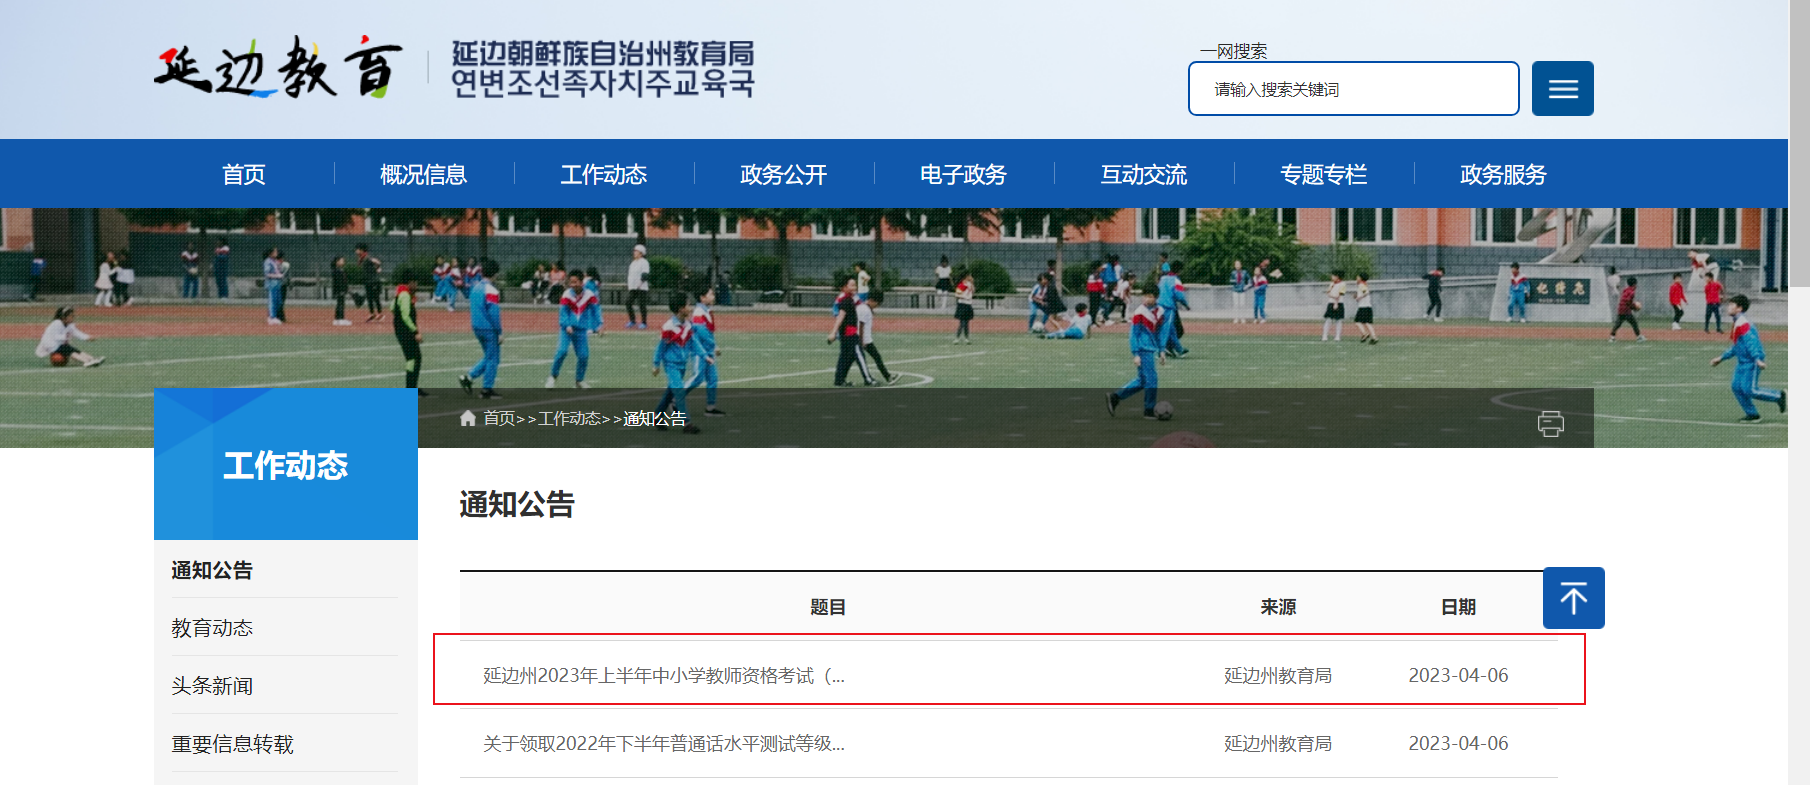Go to 互动交流 navigation item
The image size is (1810, 785).
pos(1144,174)
